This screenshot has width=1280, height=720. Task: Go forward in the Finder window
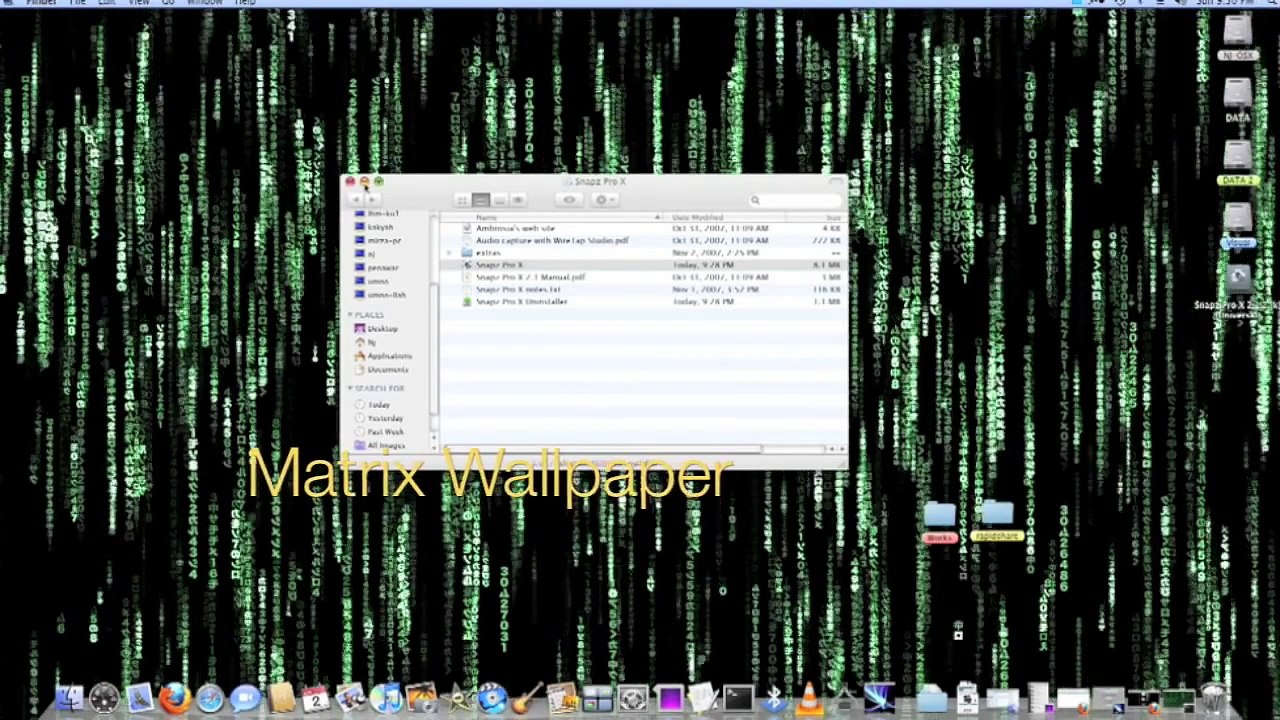coord(372,200)
